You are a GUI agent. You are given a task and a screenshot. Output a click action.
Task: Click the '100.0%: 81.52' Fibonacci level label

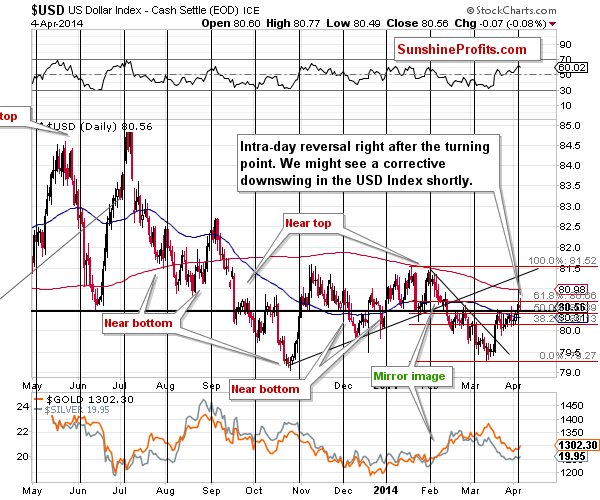[x=562, y=261]
